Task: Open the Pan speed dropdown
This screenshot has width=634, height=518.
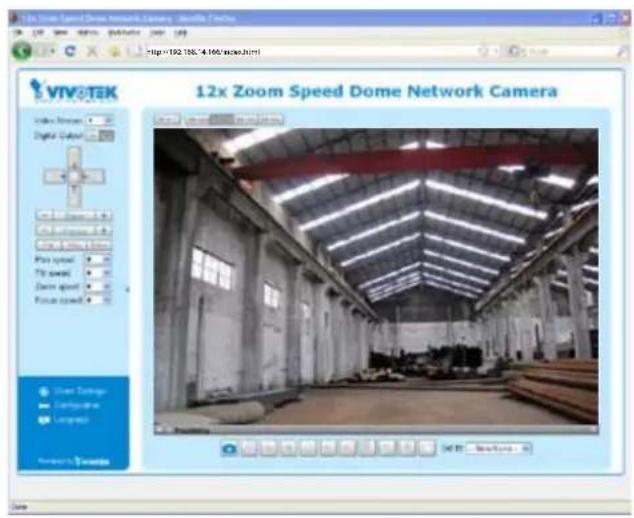Action: (x=97, y=259)
